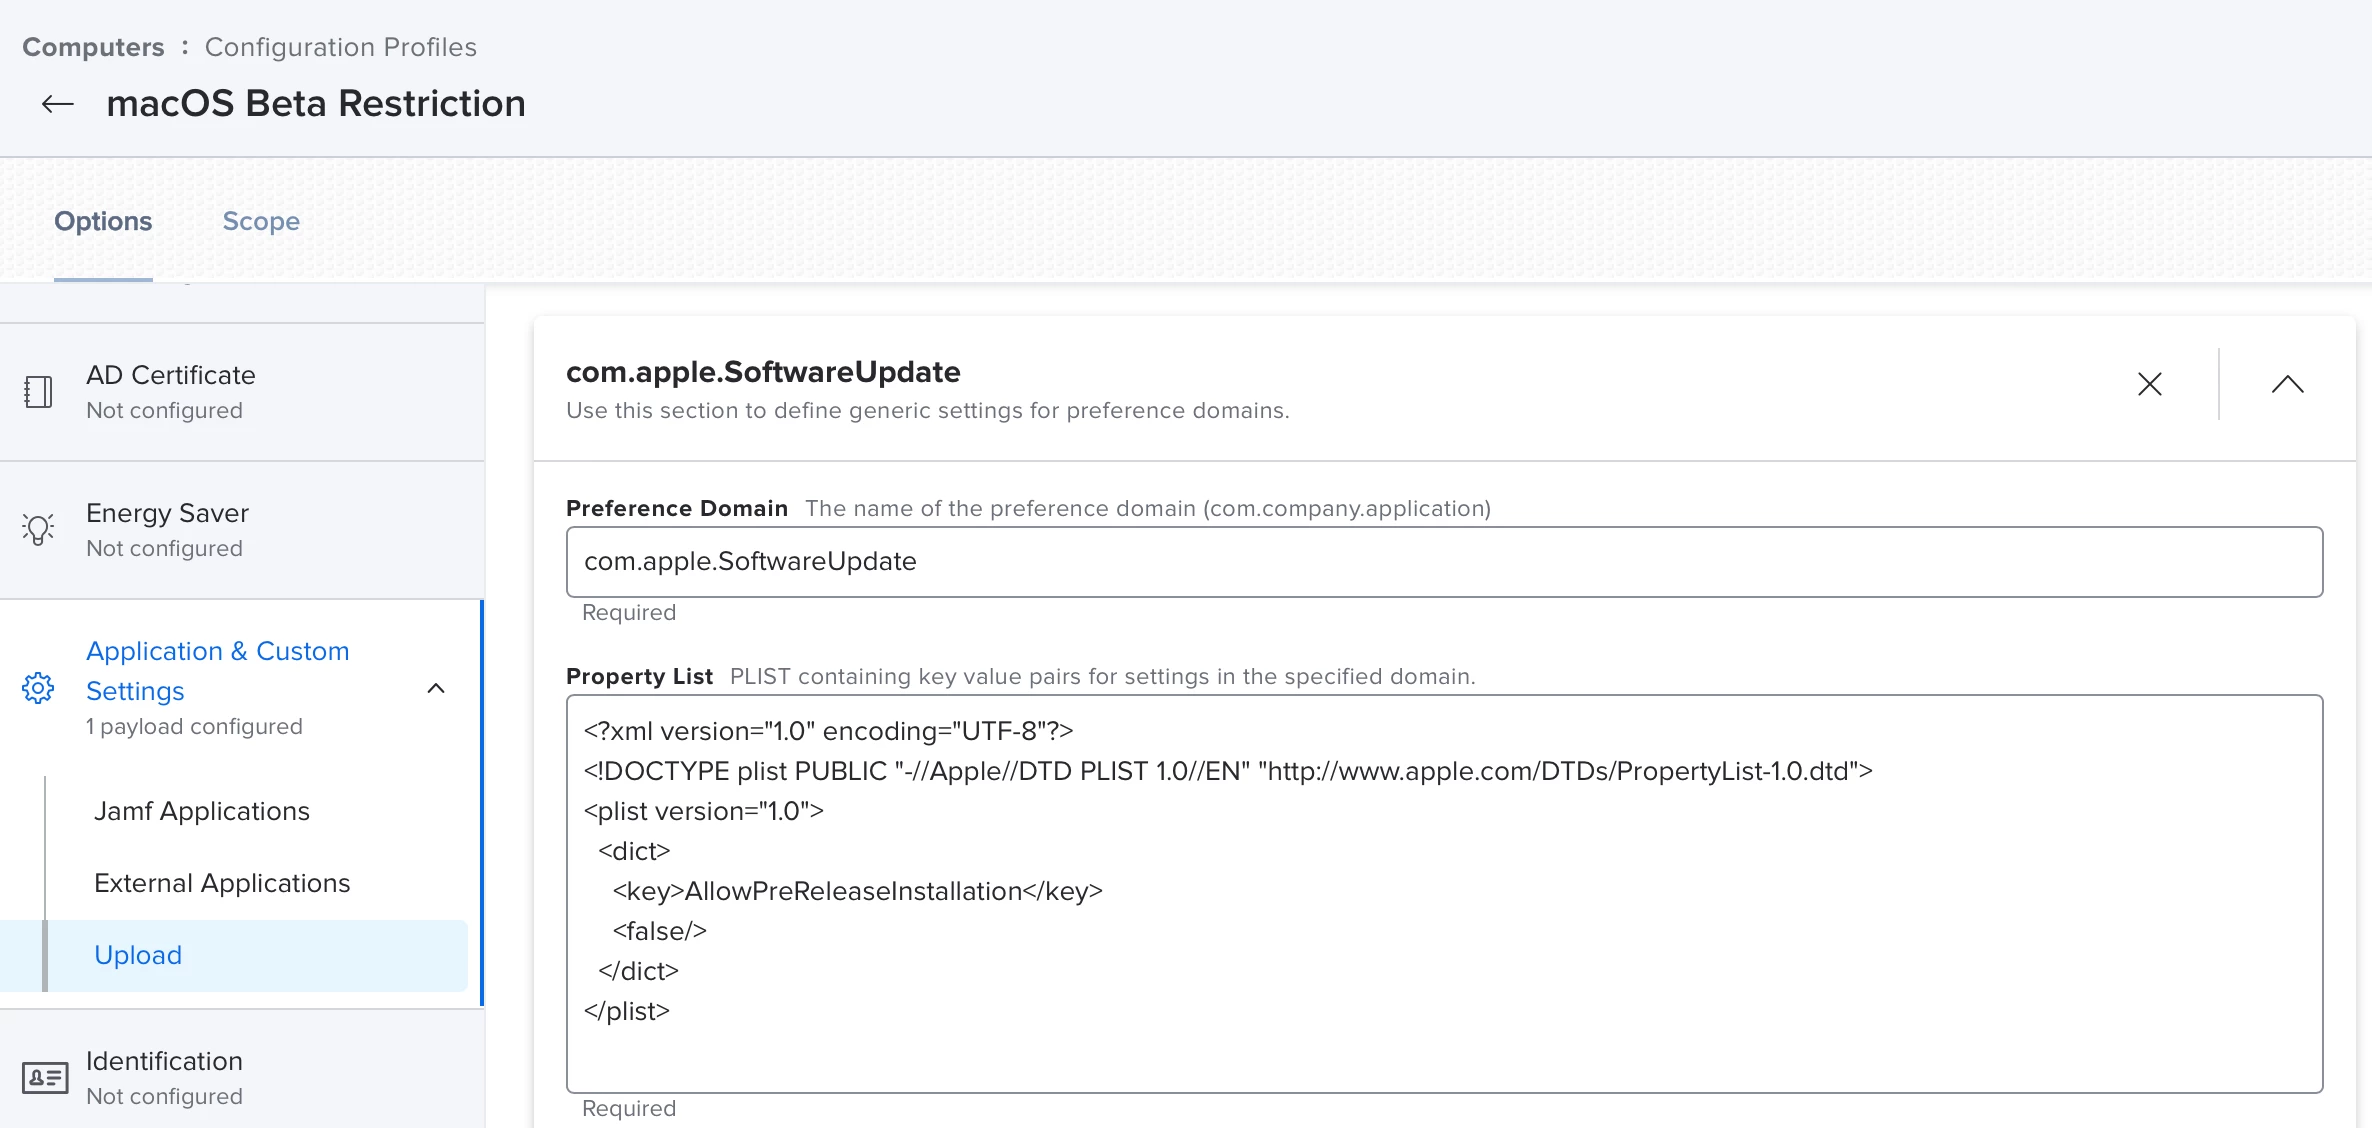The image size is (2372, 1128).
Task: Click the Identification card icon
Action: [x=45, y=1077]
